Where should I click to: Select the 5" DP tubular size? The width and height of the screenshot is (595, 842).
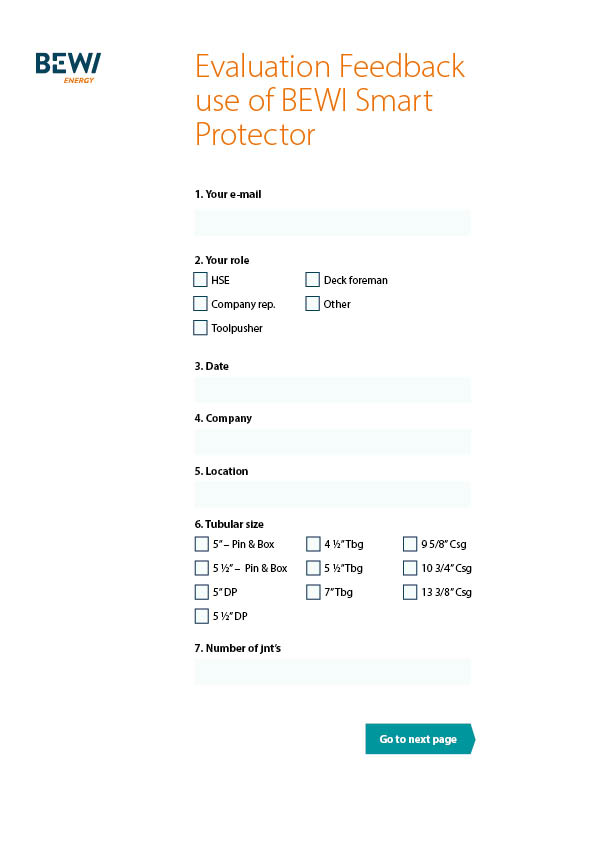click(202, 592)
